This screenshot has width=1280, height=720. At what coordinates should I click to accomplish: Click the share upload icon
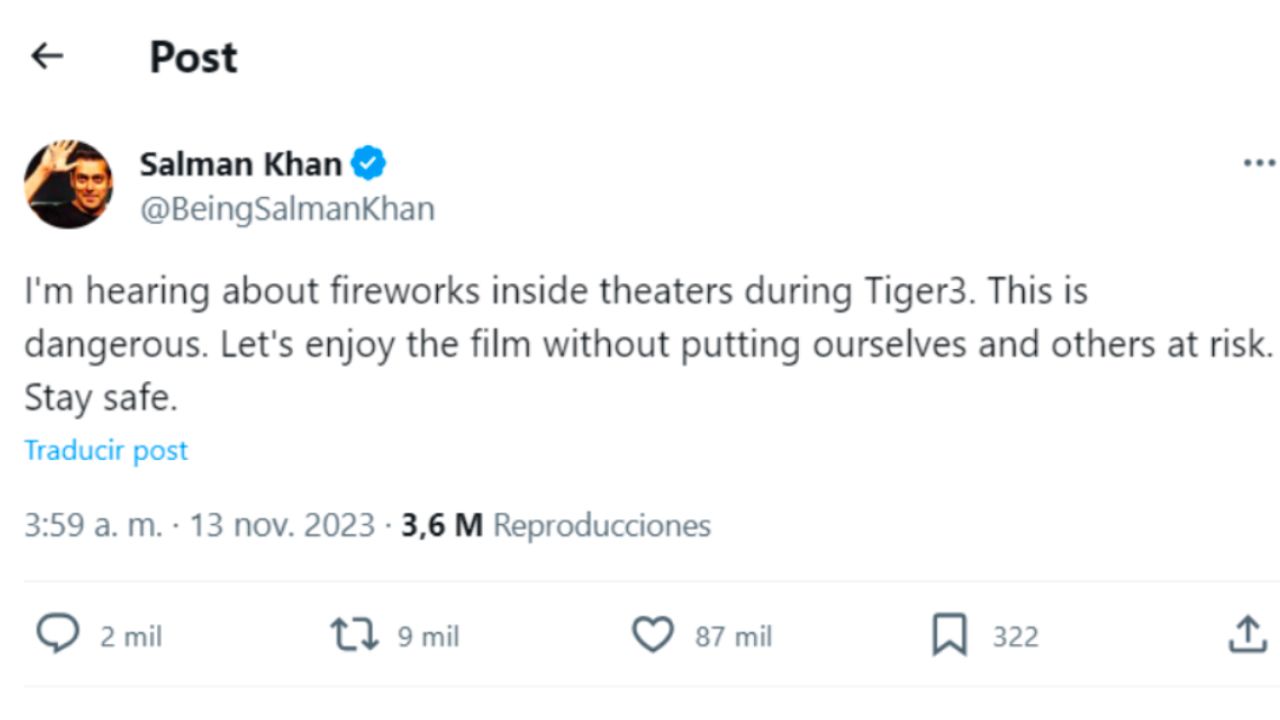pyautogui.click(x=1246, y=635)
